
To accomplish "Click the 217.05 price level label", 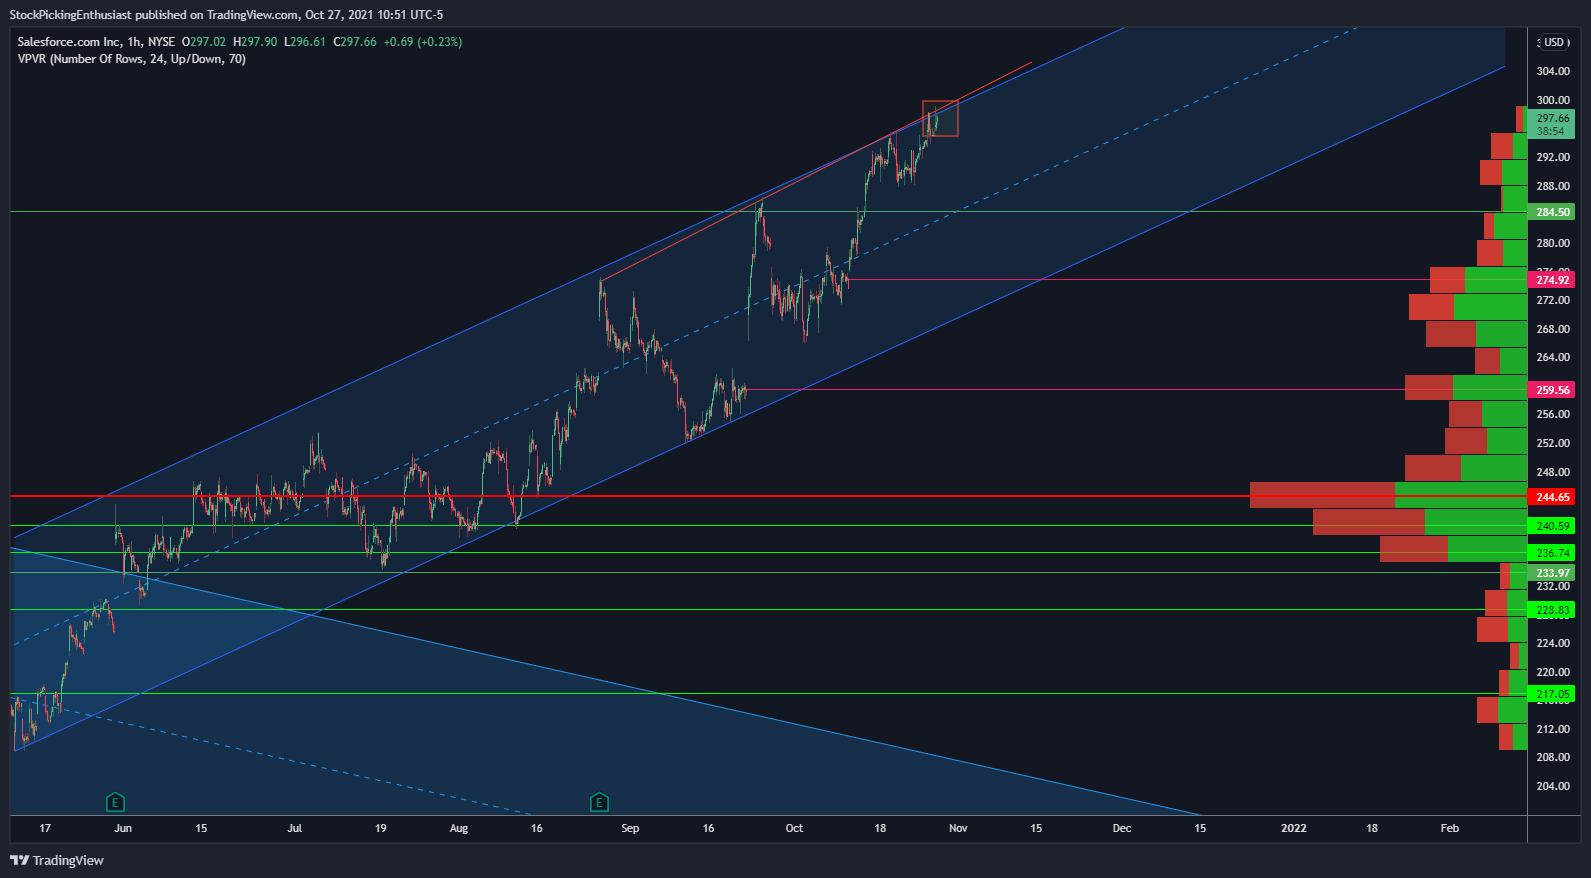I will pos(1552,694).
